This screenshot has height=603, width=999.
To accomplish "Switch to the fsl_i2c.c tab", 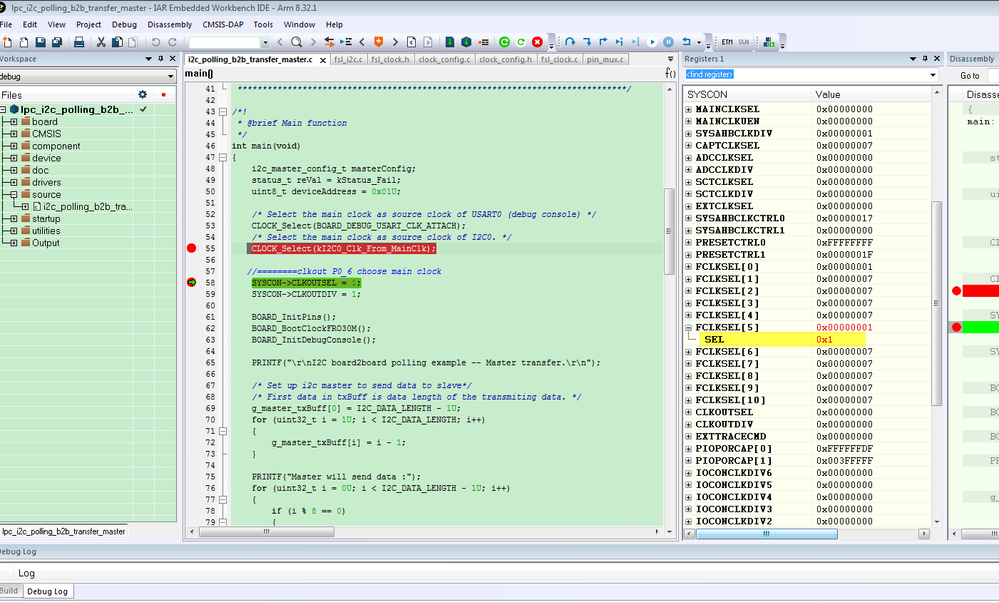I will click(x=348, y=59).
